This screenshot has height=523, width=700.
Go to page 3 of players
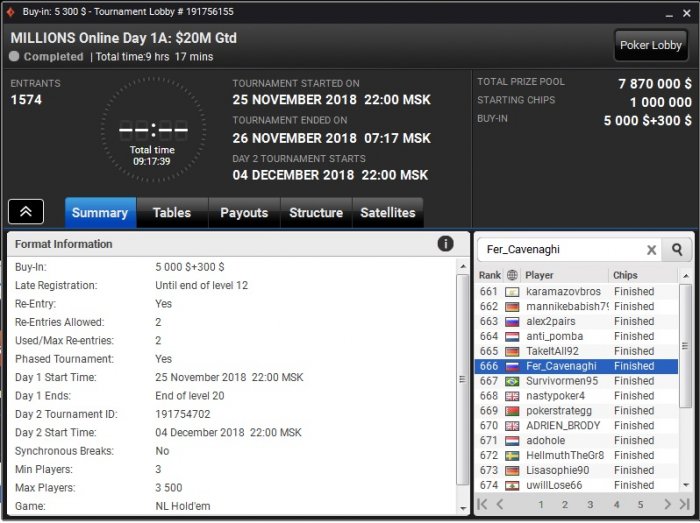point(590,505)
